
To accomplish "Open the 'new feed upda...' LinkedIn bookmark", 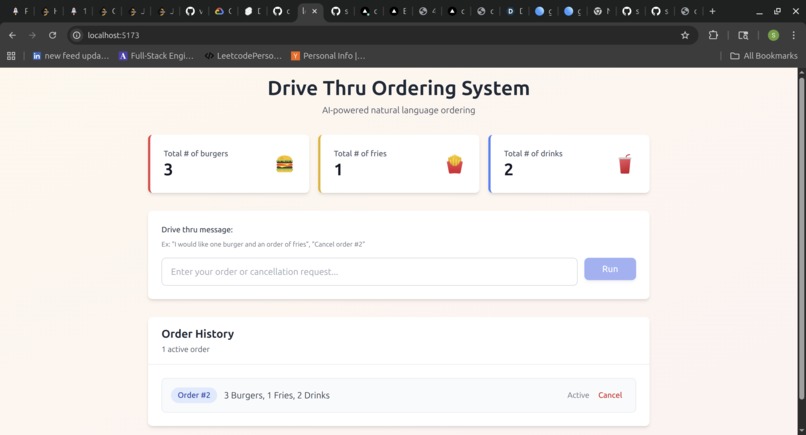I will [70, 56].
